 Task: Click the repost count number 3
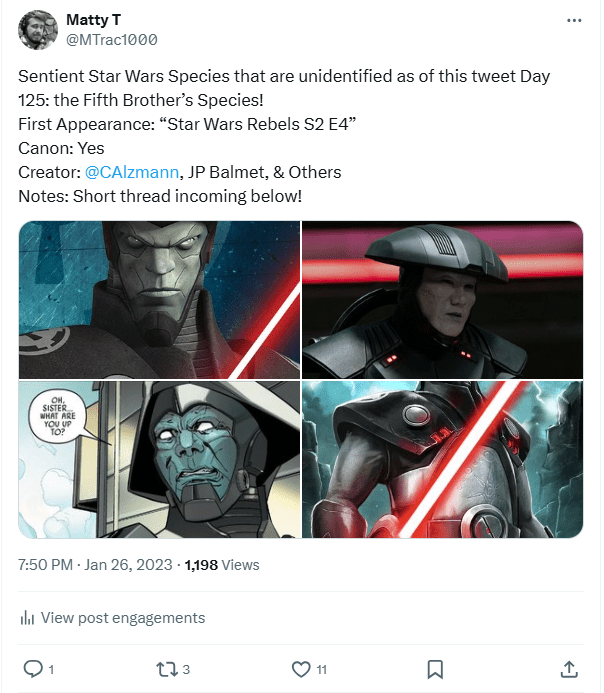186,668
